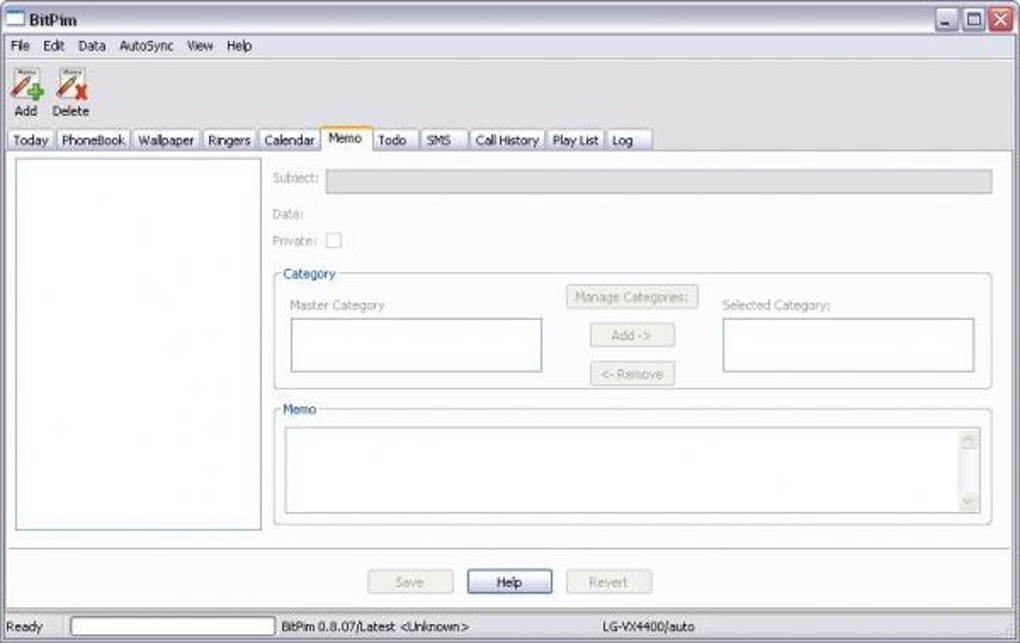Click the Memo scrollbar down arrow

tap(969, 501)
